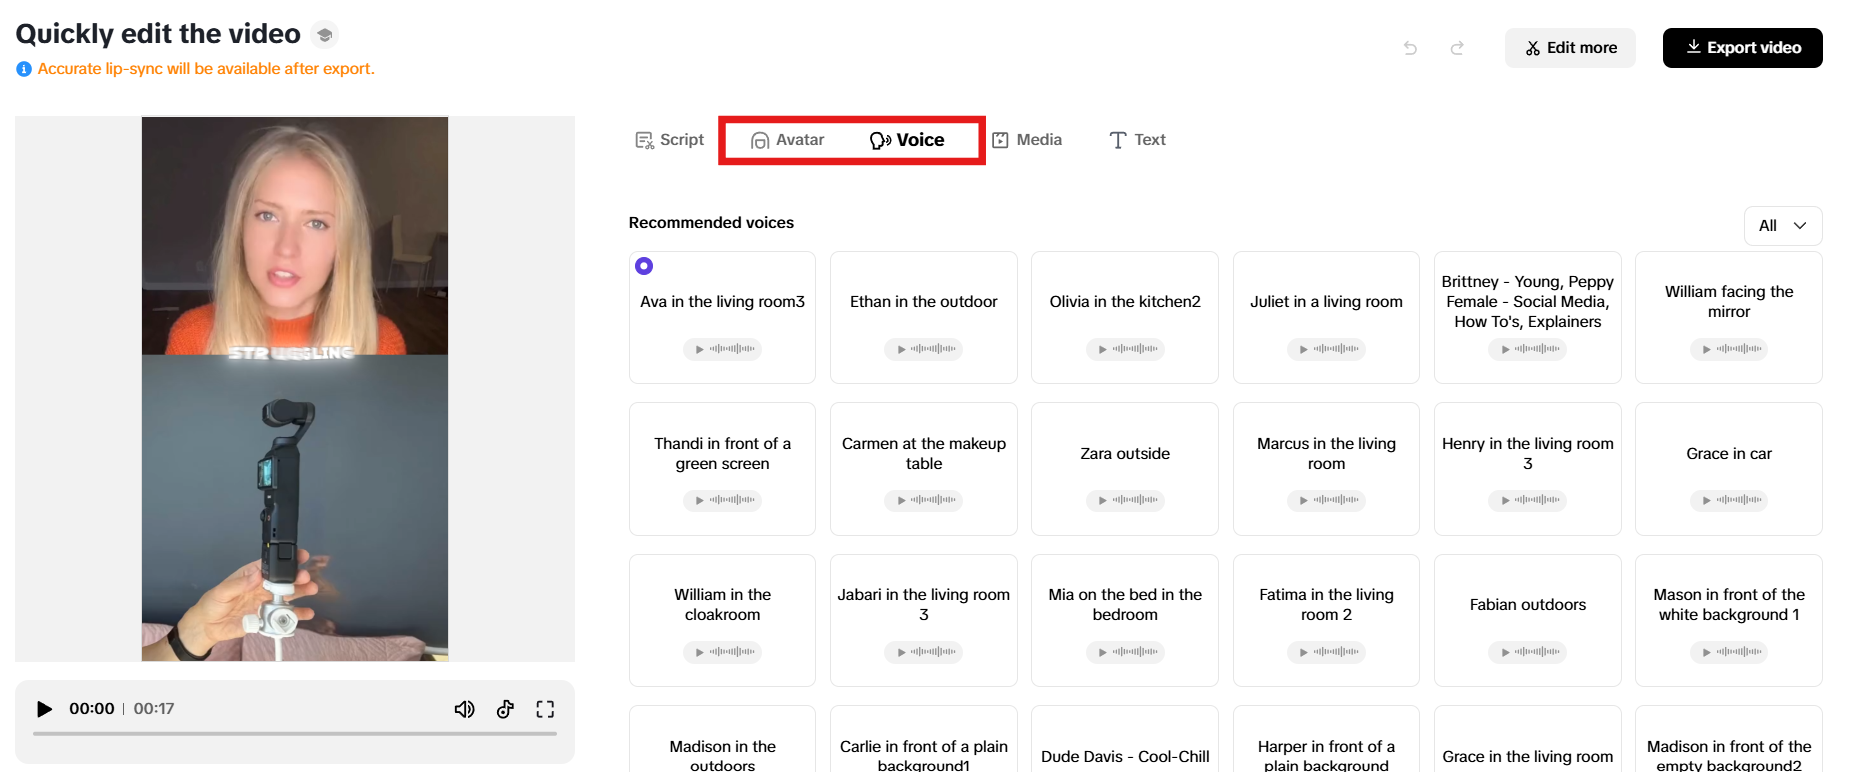Click the Export video button
The height and width of the screenshot is (772, 1857).
pyautogui.click(x=1742, y=48)
